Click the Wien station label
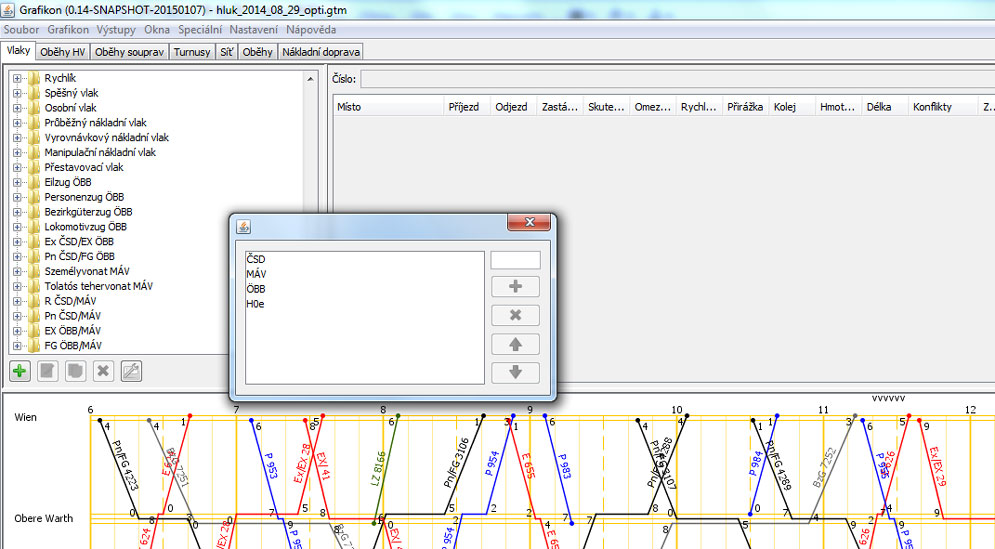 coord(25,418)
